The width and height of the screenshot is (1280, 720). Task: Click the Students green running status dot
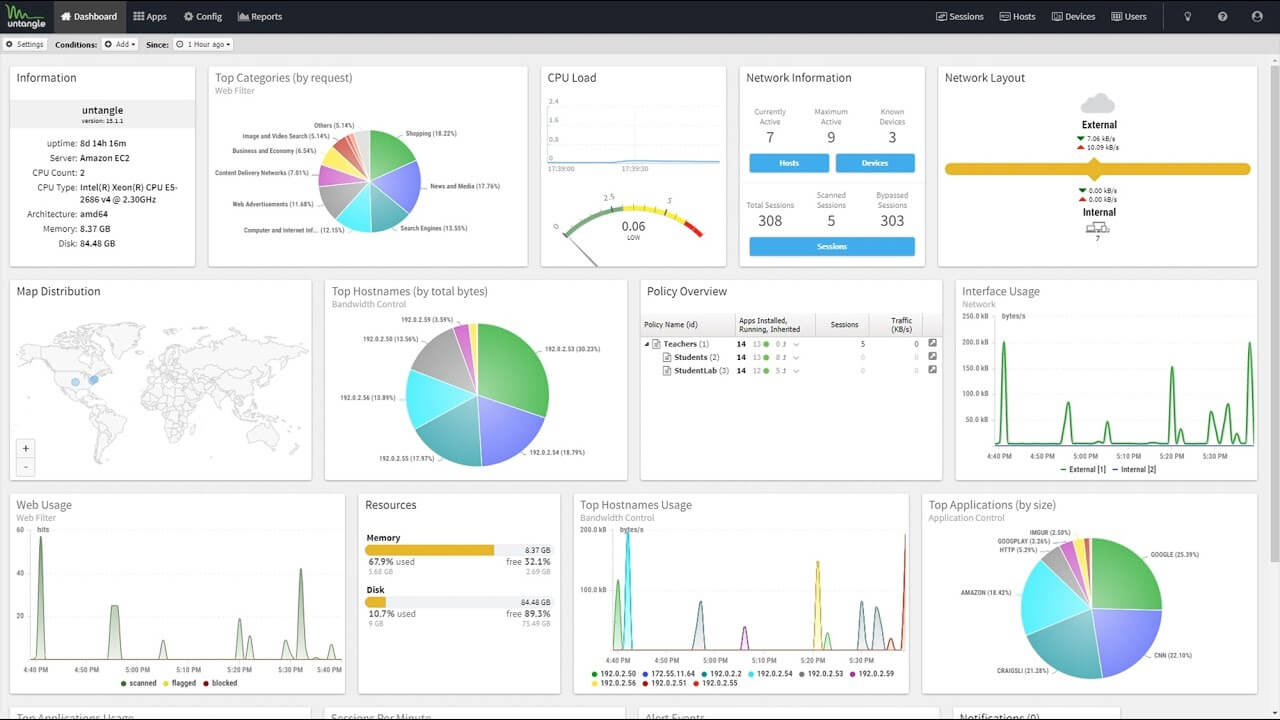coord(765,357)
